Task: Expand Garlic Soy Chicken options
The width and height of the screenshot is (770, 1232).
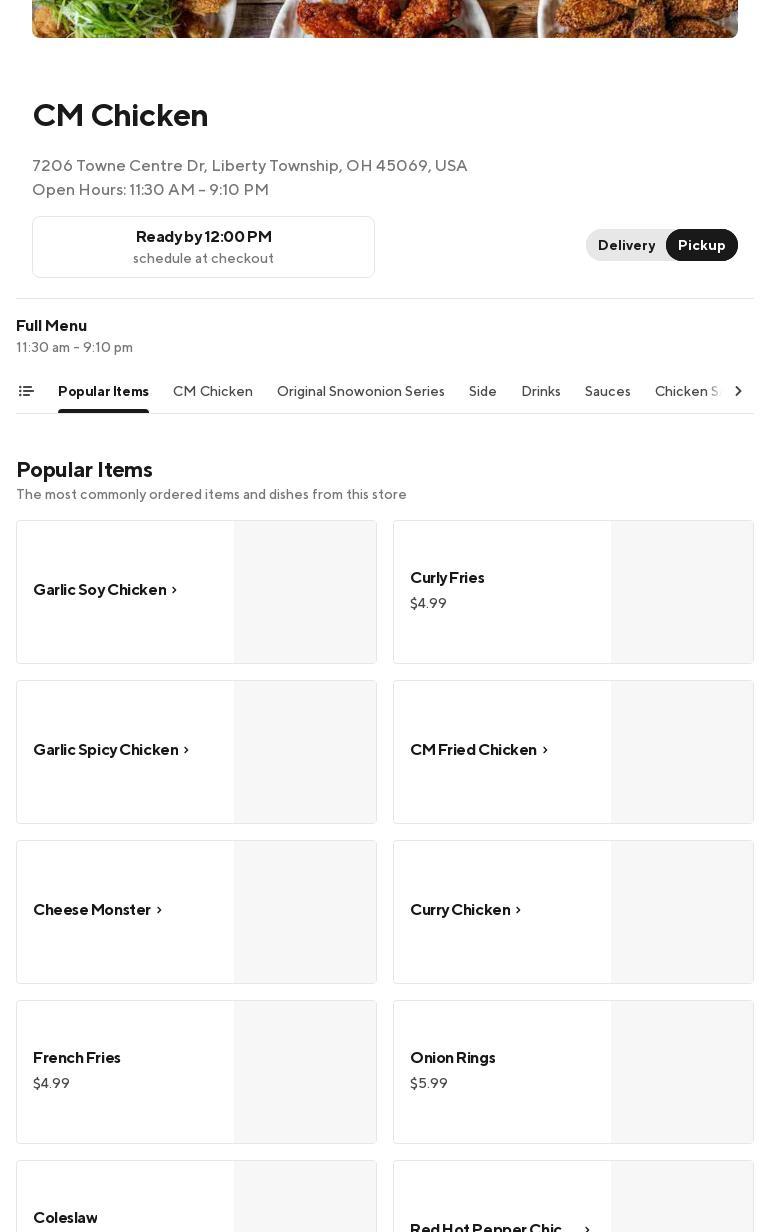Action: tap(106, 590)
